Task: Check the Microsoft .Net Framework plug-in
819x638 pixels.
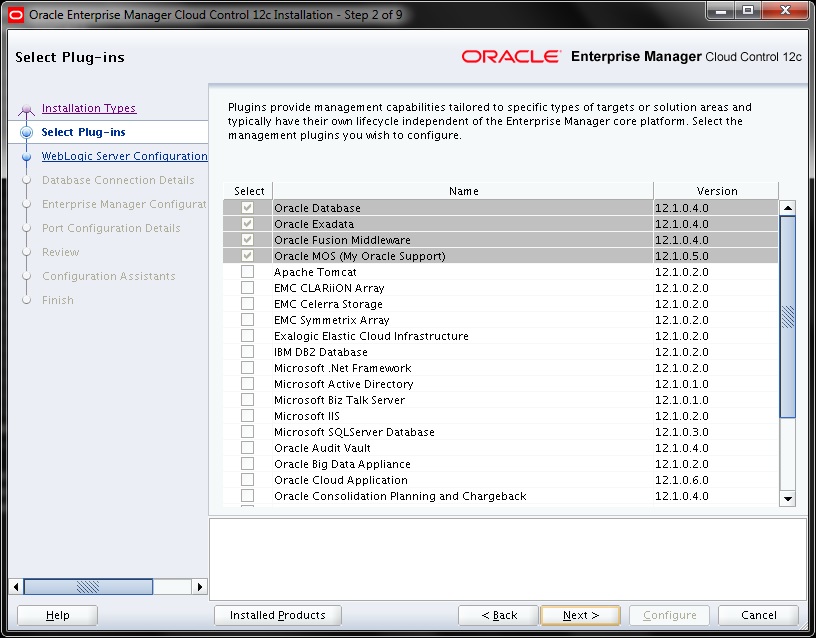Action: tap(248, 368)
